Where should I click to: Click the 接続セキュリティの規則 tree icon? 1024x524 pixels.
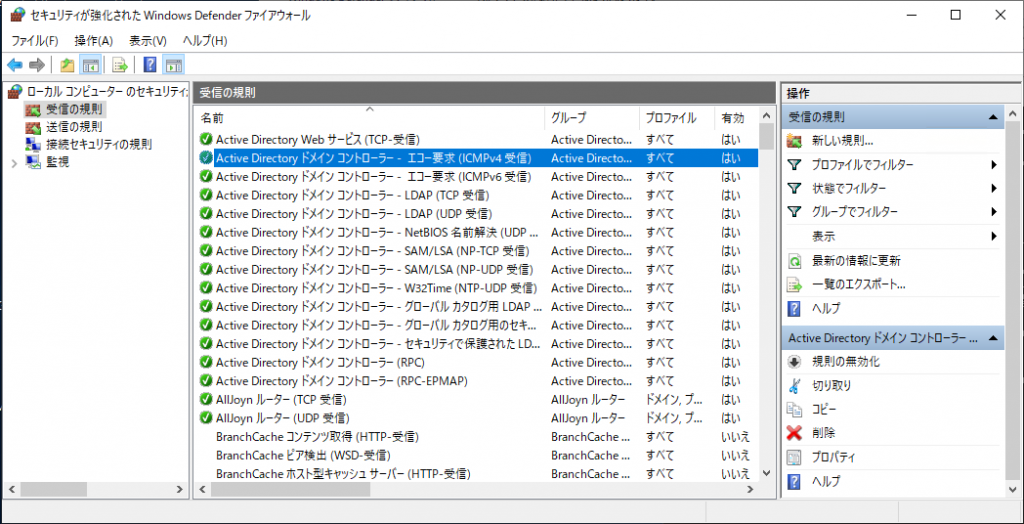click(33, 144)
